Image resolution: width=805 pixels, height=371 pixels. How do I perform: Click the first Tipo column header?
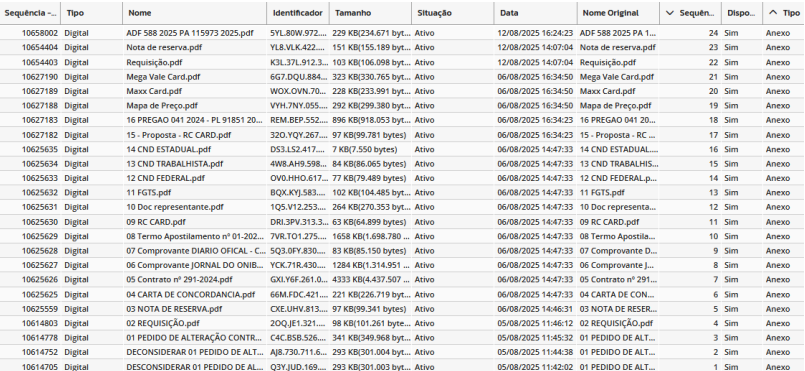92,13
